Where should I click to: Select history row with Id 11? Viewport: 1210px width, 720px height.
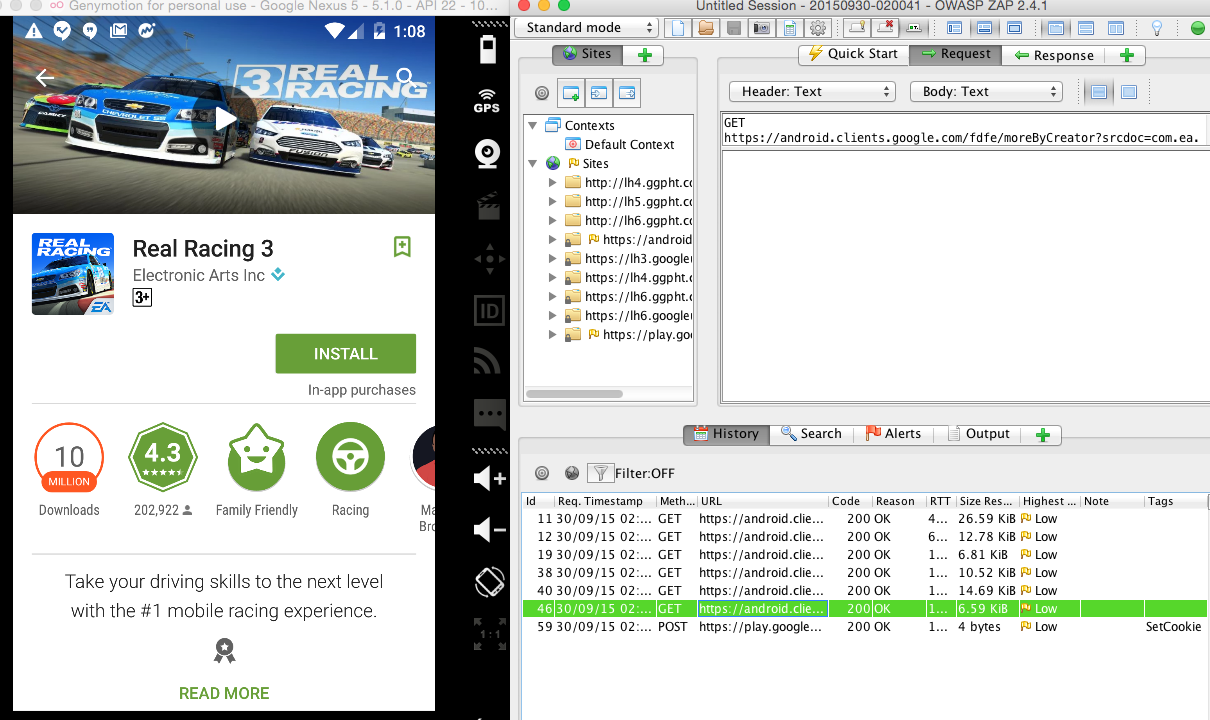point(865,519)
